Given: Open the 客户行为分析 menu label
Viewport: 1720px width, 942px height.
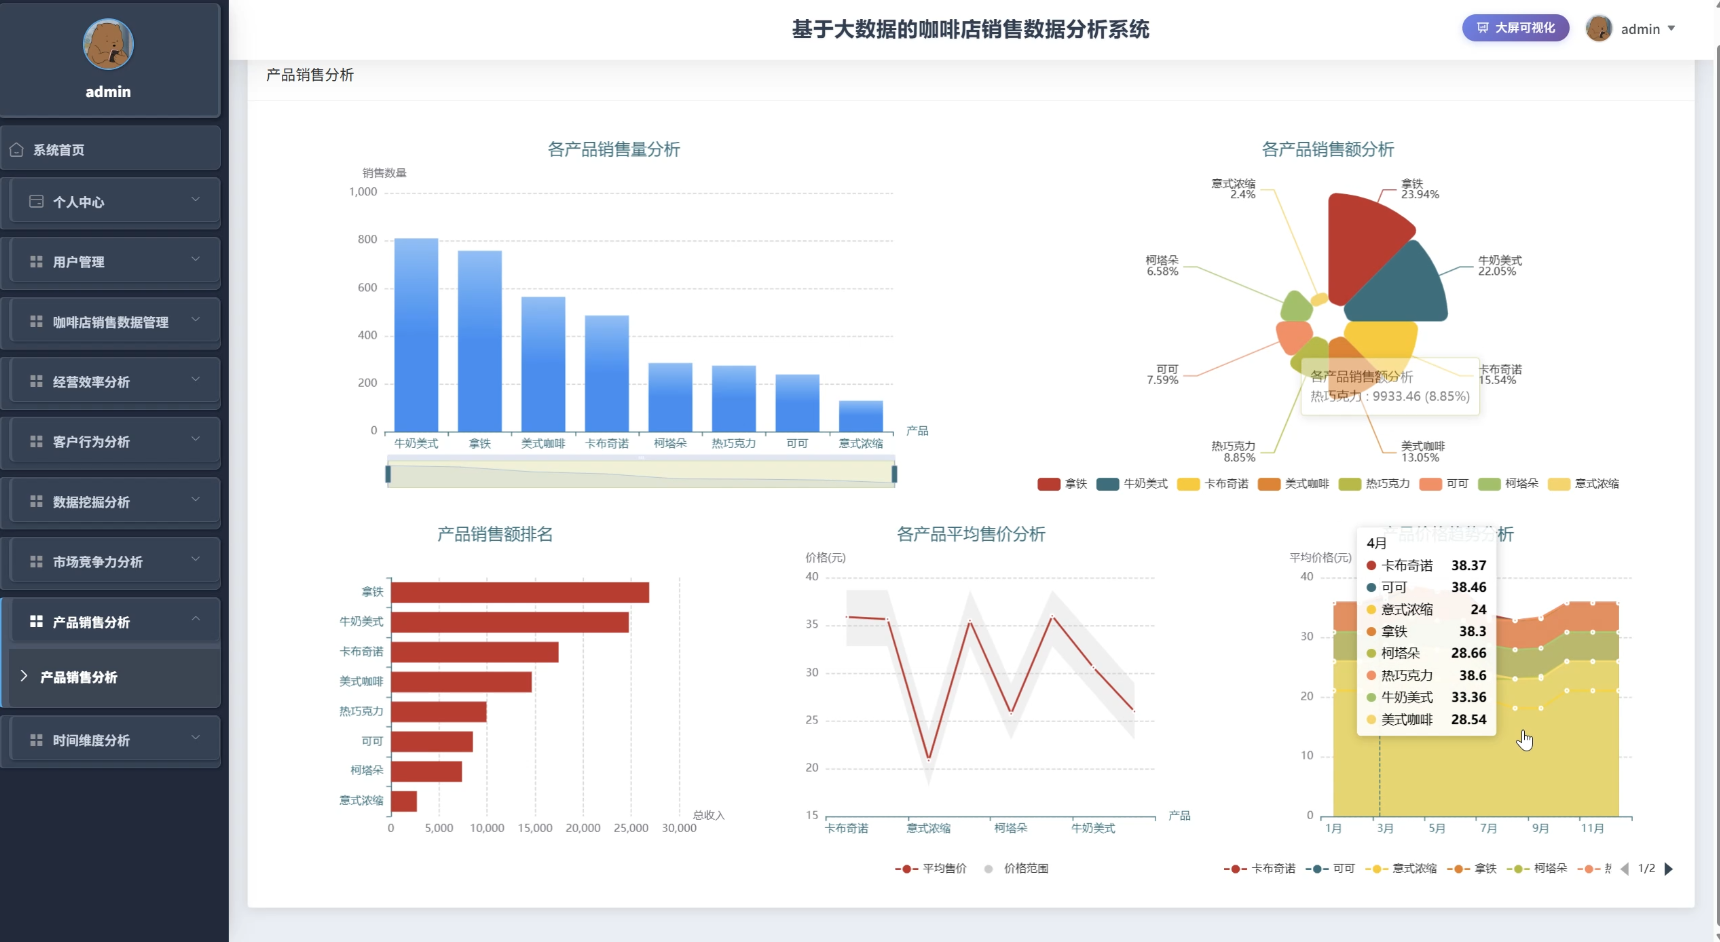Looking at the screenshot, I should (91, 442).
